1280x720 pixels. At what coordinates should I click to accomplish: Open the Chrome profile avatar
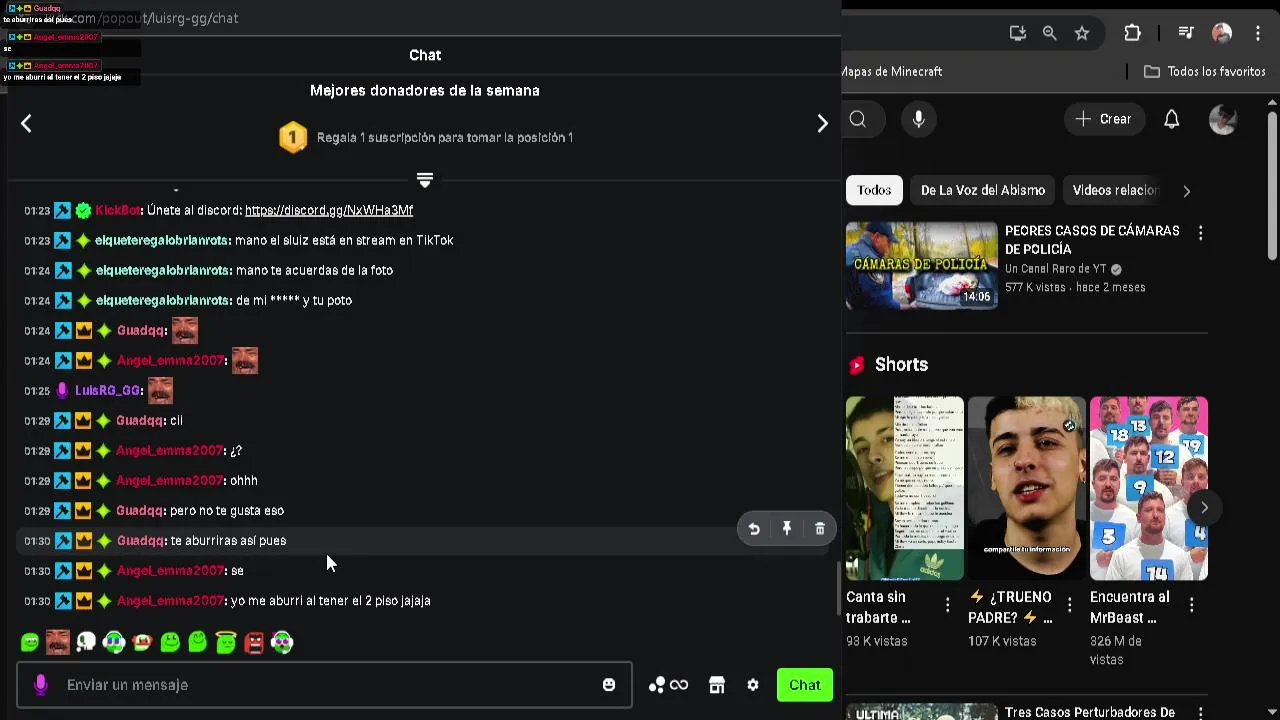[1222, 33]
